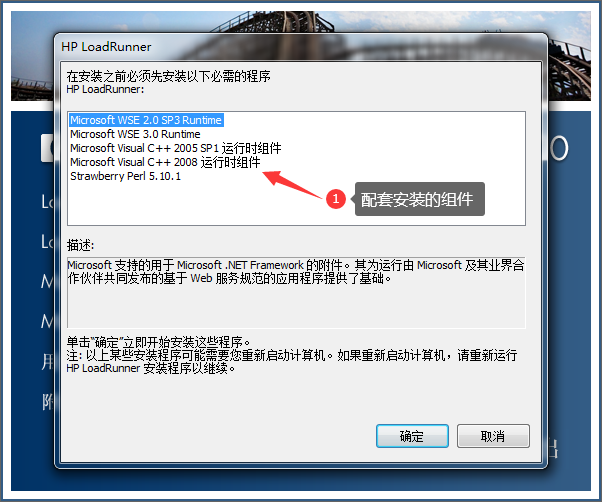Click the 在安装之前必须先安装 heading text
This screenshot has width=602, height=502.
(168, 76)
